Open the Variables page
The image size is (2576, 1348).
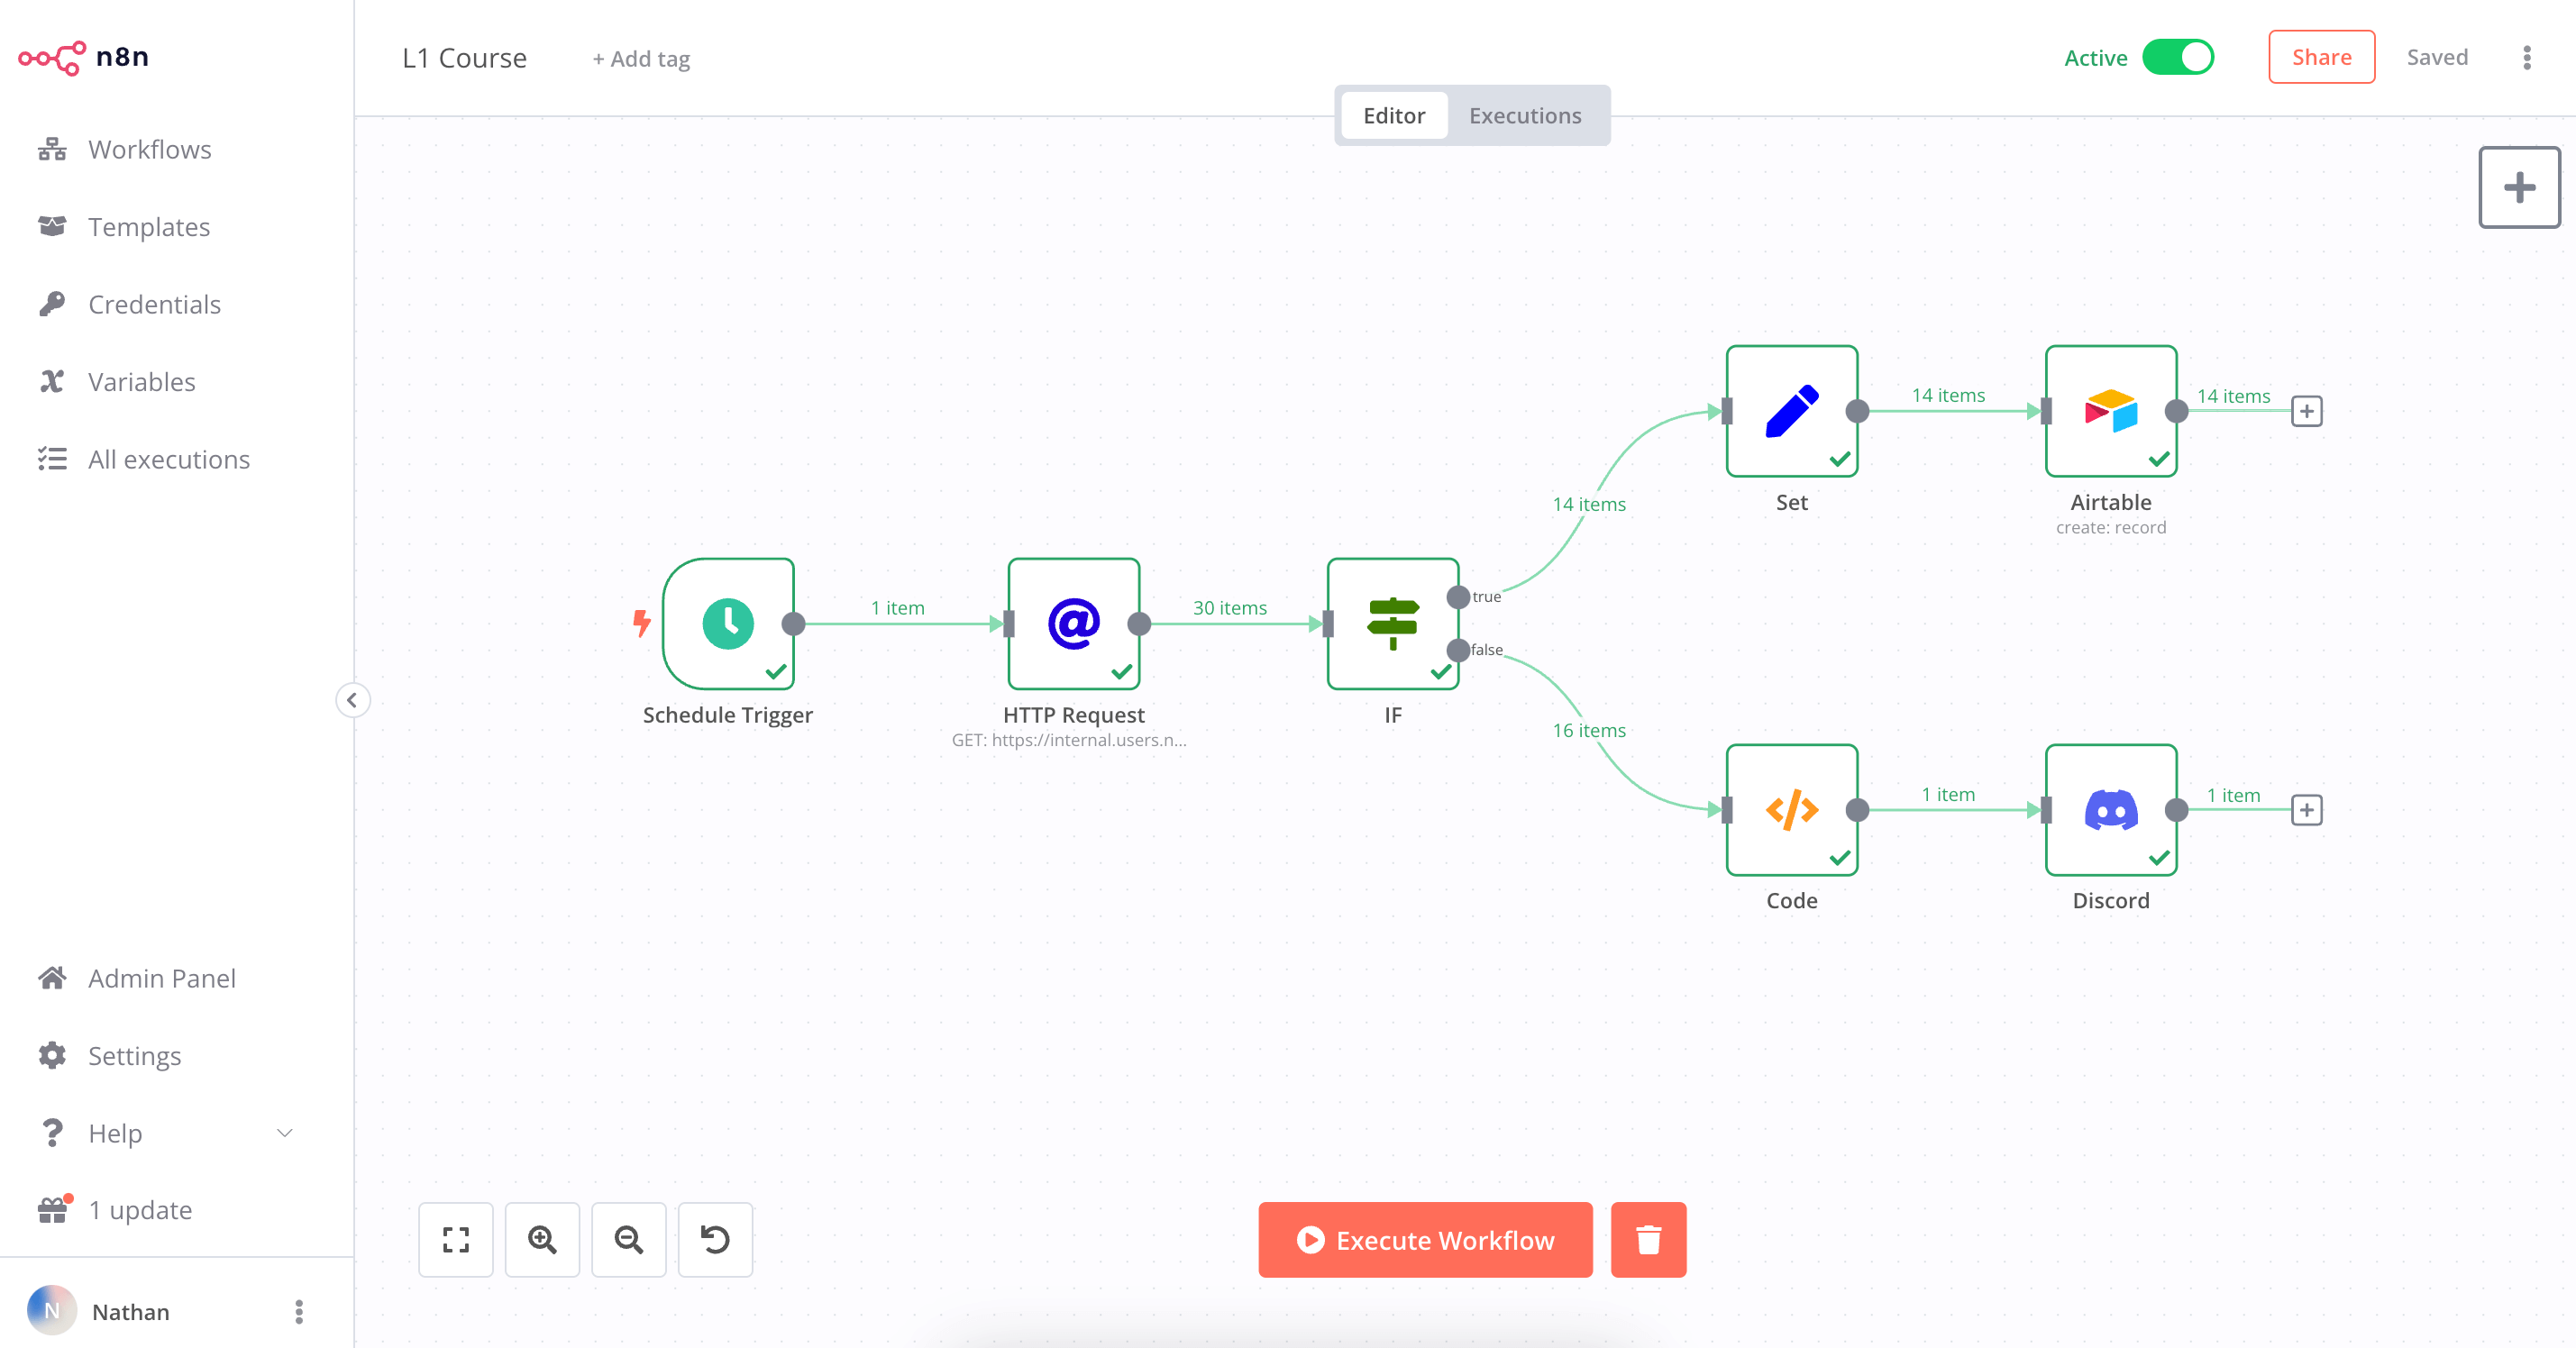141,381
